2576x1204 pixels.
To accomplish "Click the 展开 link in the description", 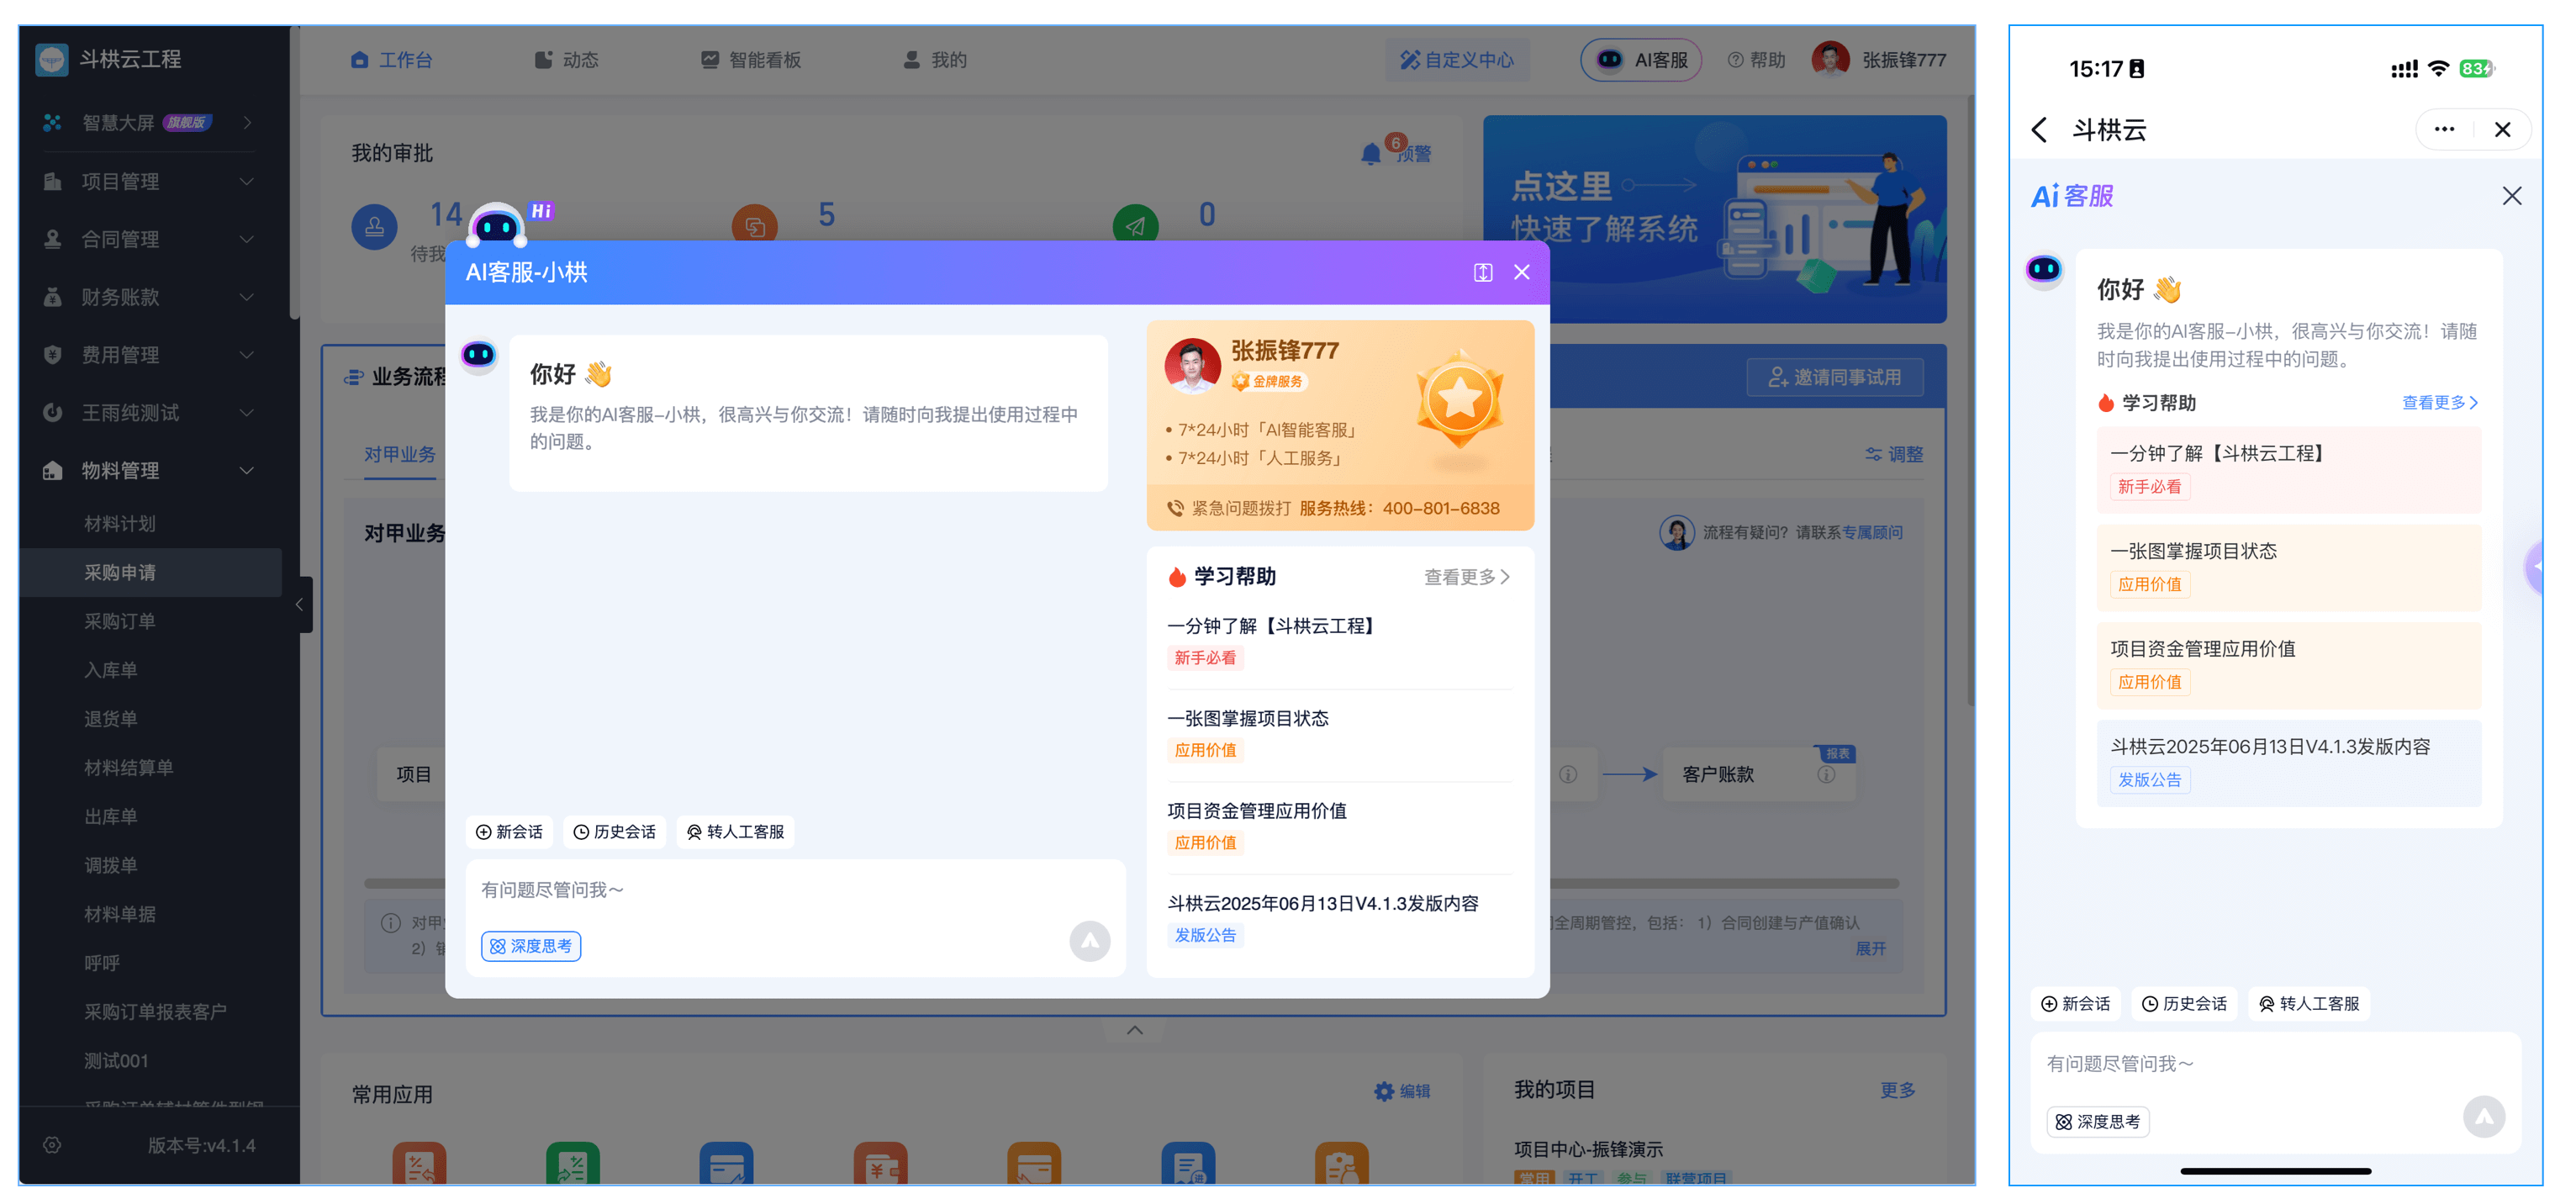I will 1872,949.
